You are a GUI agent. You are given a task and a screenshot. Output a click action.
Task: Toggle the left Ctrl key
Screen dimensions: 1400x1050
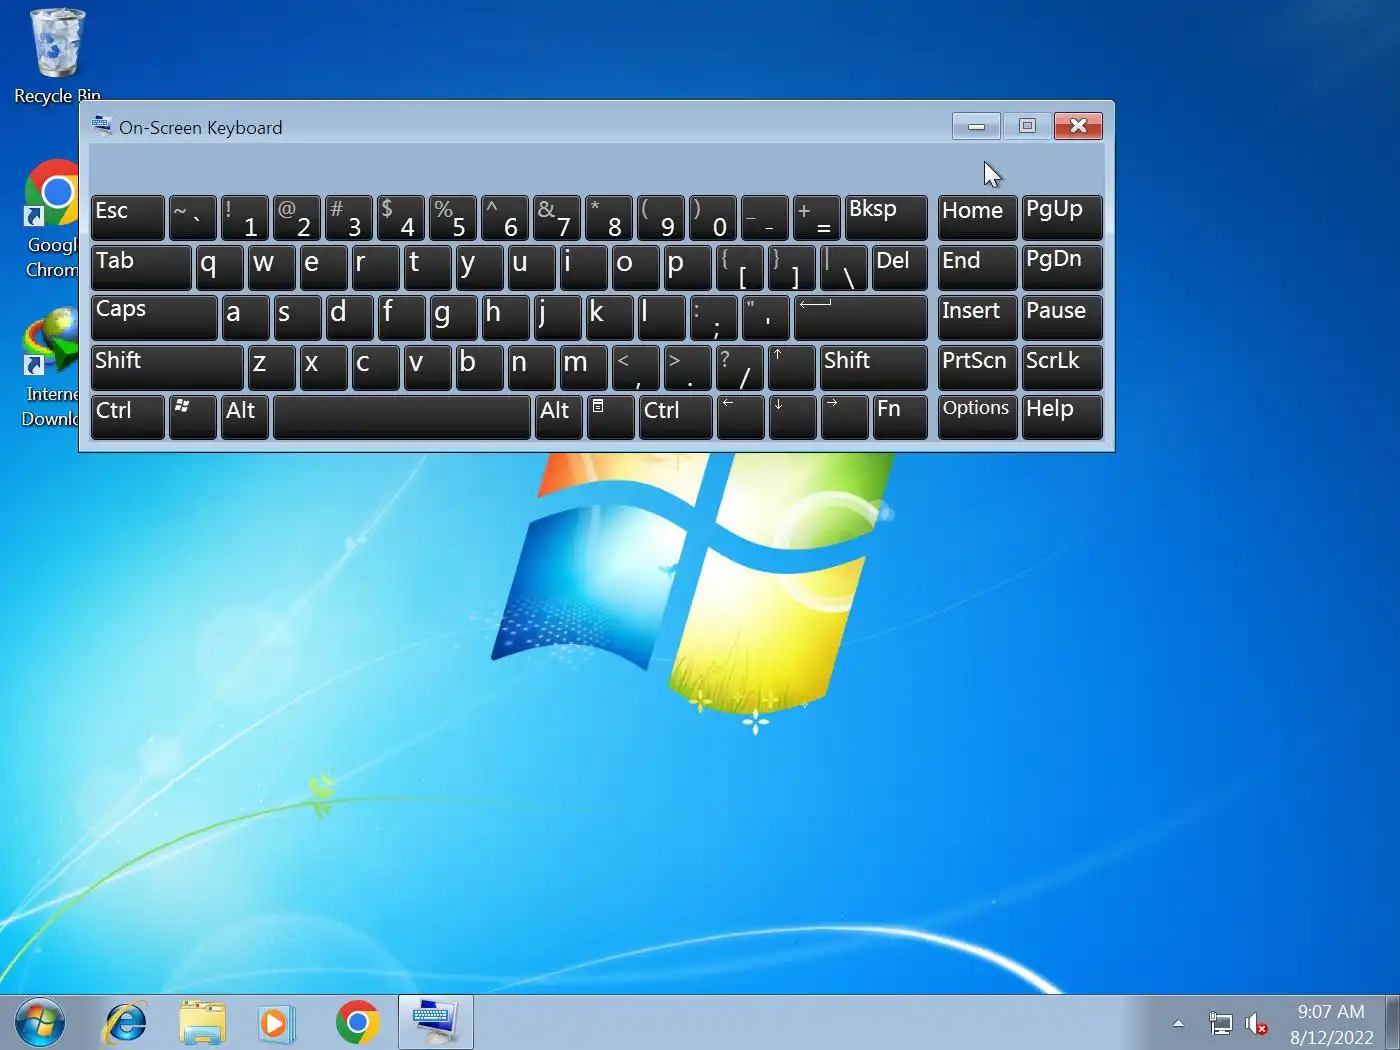click(x=127, y=417)
